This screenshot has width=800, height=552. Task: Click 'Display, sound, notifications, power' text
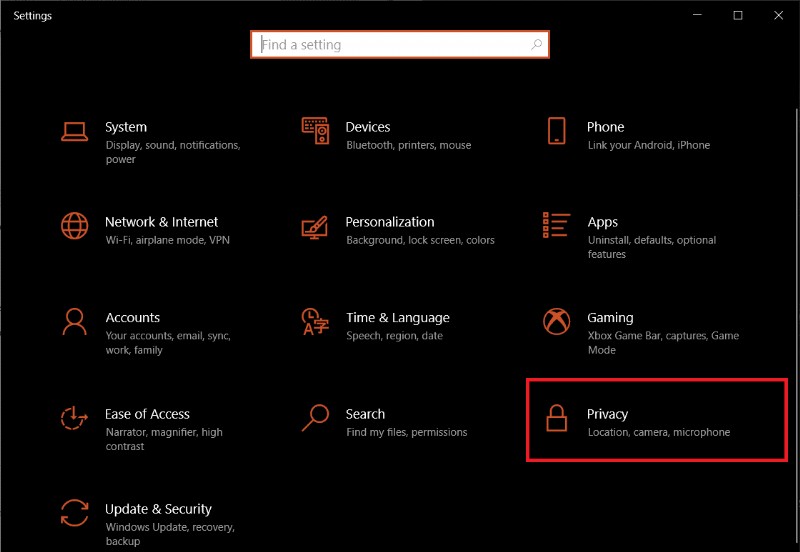click(173, 152)
